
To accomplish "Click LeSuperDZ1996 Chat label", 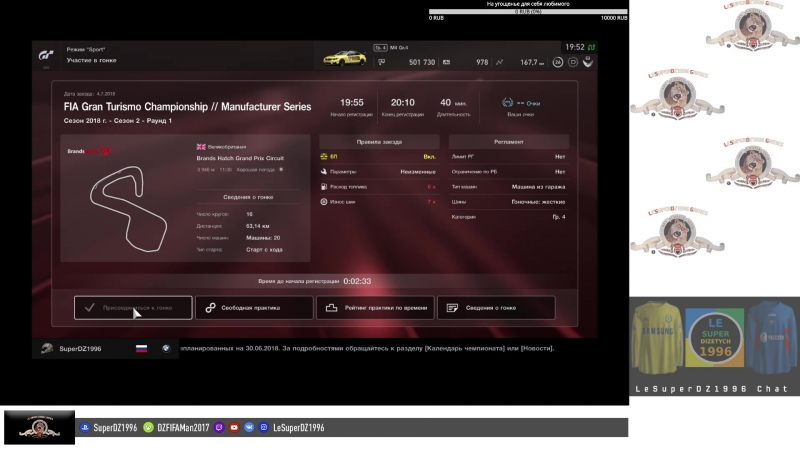I will tap(712, 389).
